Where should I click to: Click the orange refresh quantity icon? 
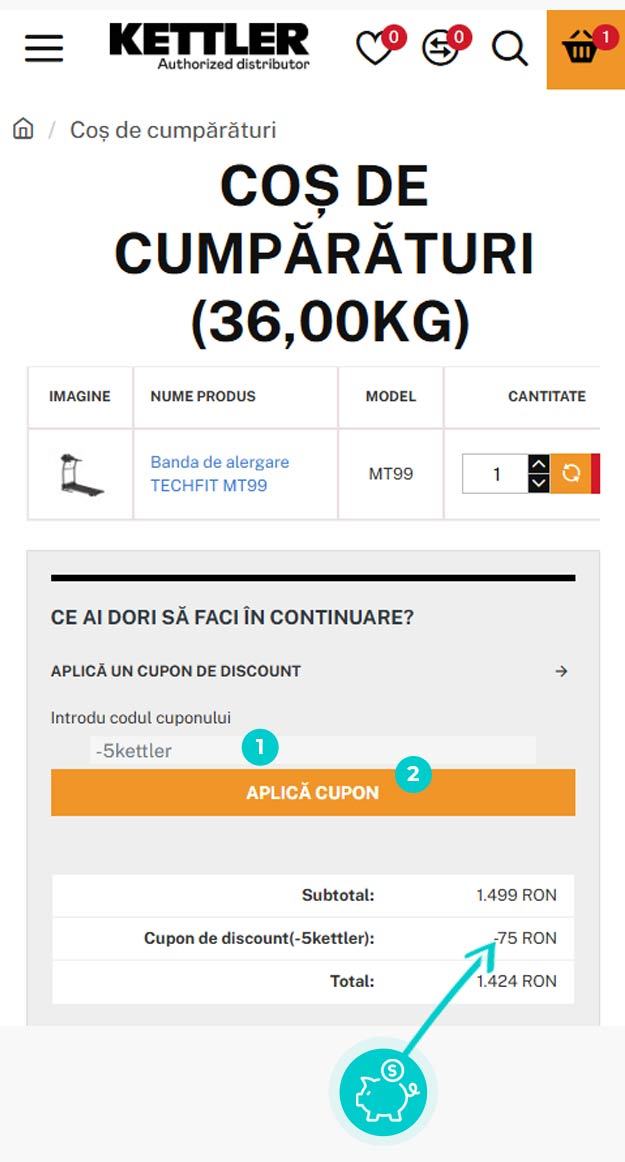(570, 474)
